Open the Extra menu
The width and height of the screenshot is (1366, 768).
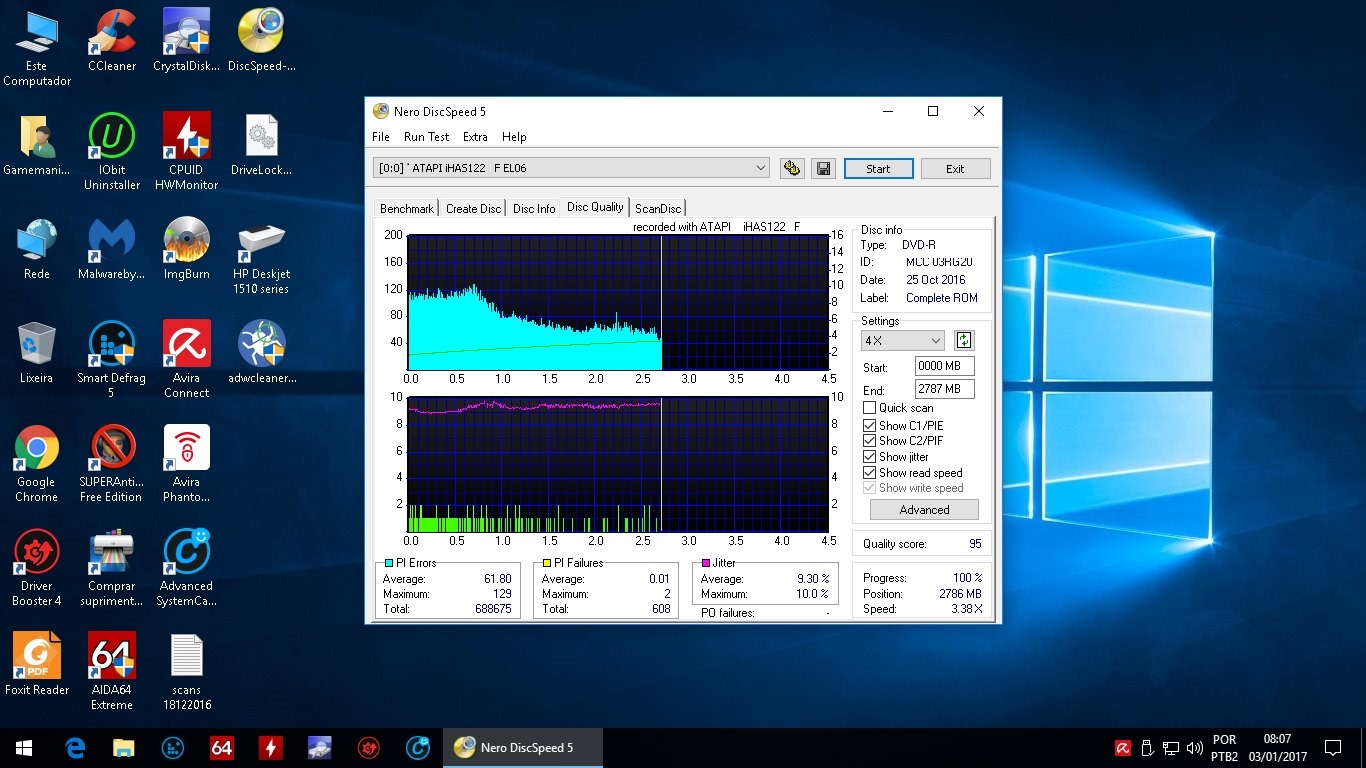click(475, 137)
